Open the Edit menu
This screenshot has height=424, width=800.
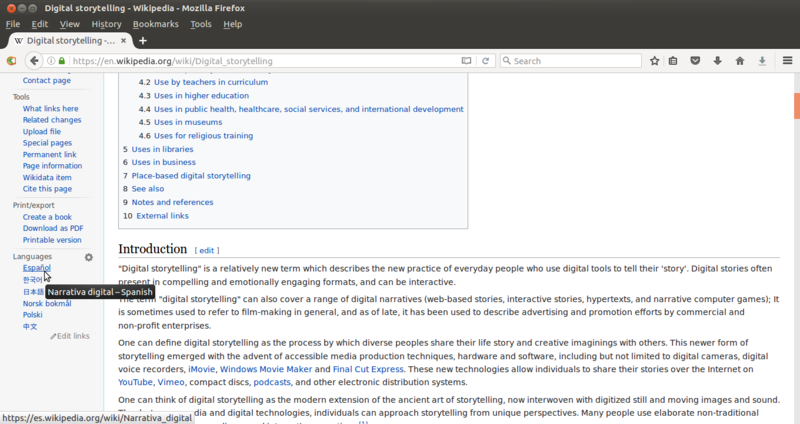pyautogui.click(x=39, y=24)
